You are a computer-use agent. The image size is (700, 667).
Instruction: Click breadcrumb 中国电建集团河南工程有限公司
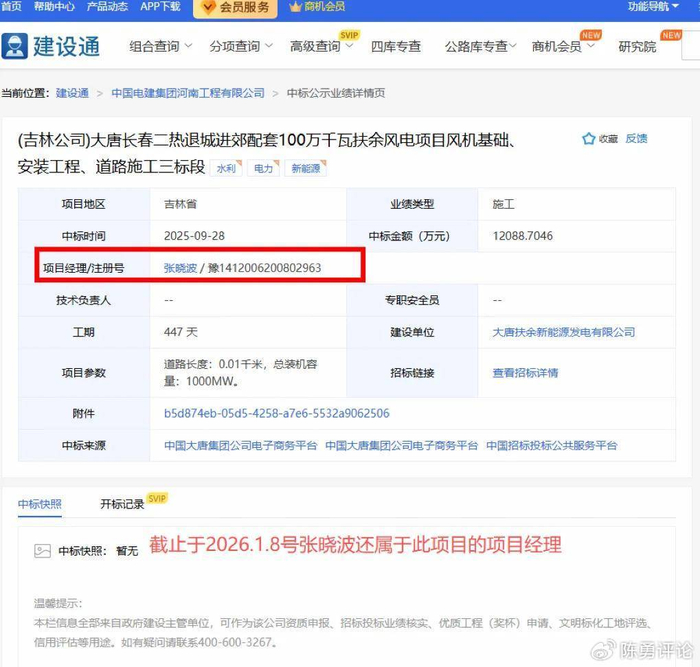point(188,93)
